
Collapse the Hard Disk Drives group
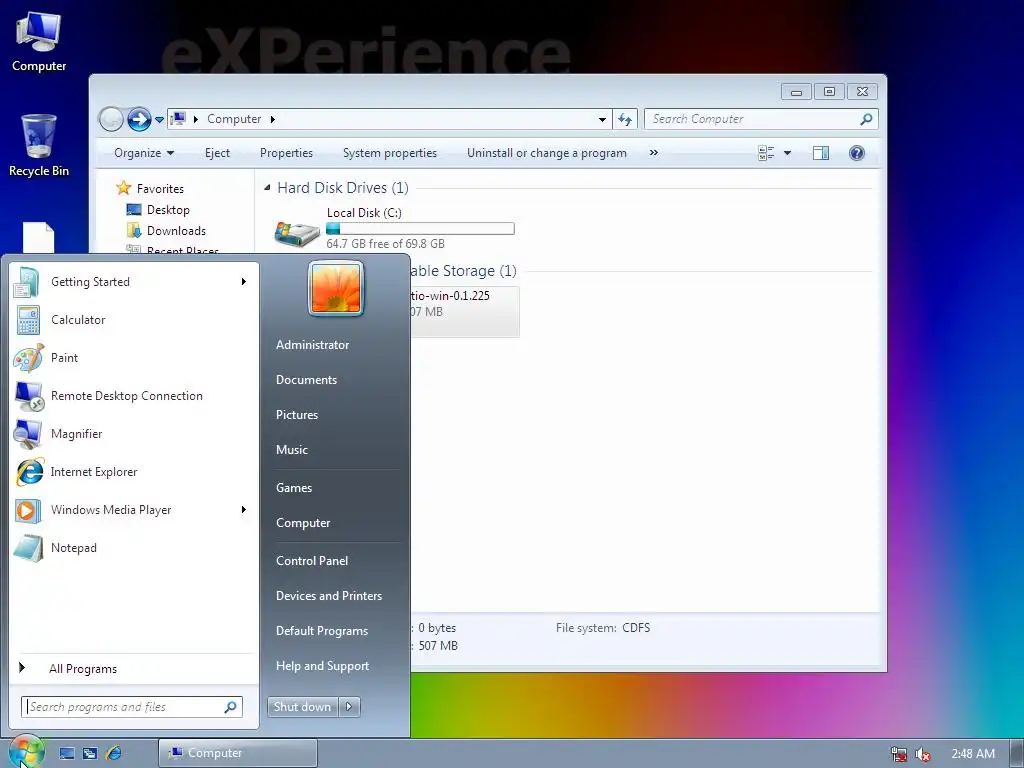pos(267,187)
